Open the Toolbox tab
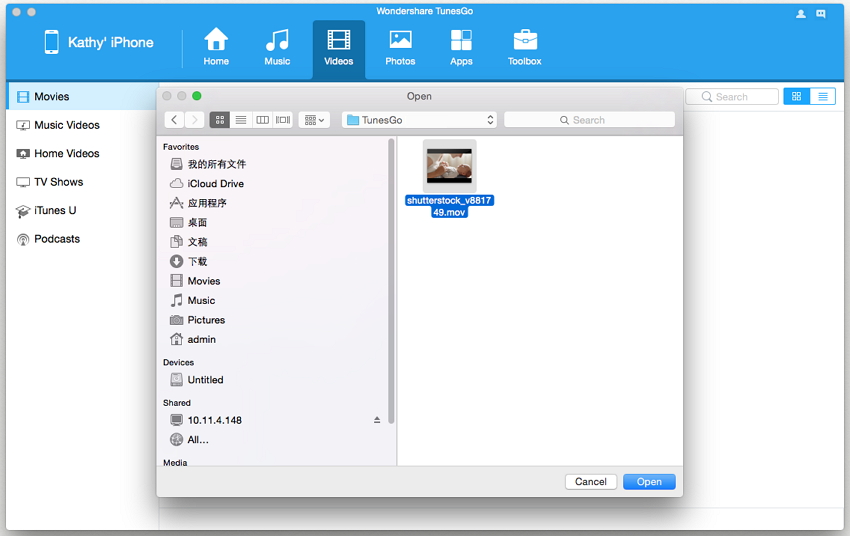The width and height of the screenshot is (850, 536). click(x=524, y=47)
